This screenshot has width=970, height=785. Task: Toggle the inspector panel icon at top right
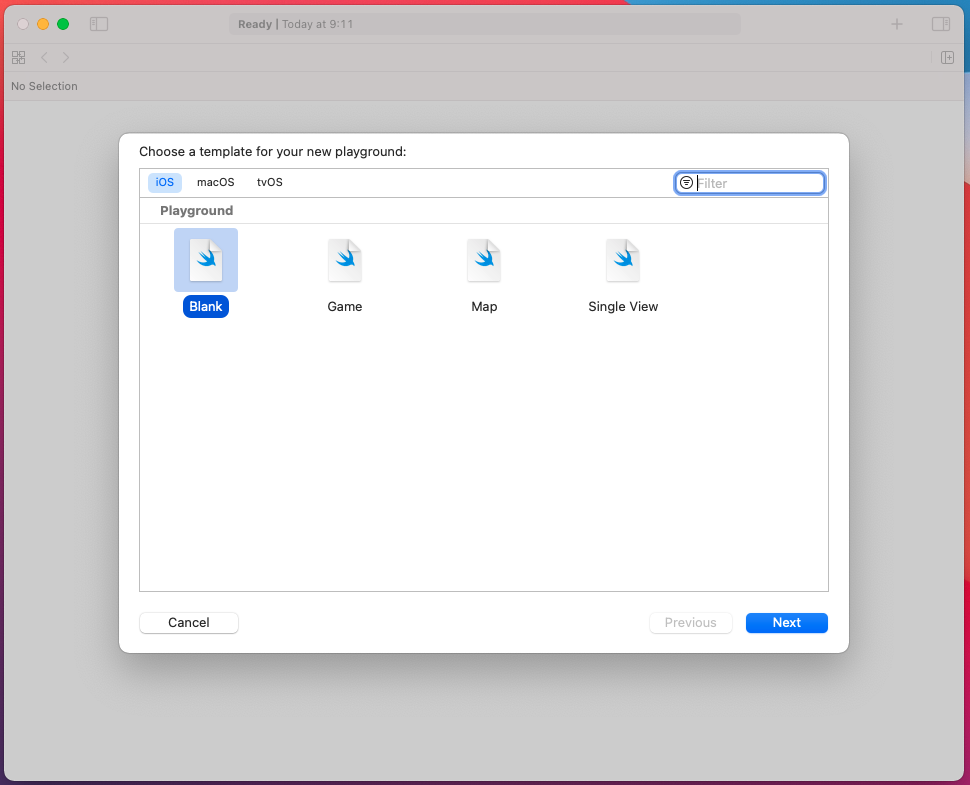tap(941, 24)
